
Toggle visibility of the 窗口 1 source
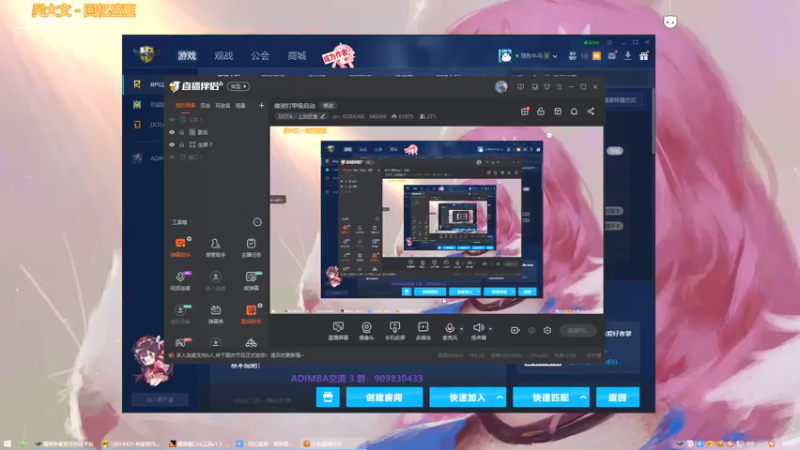coord(172,157)
